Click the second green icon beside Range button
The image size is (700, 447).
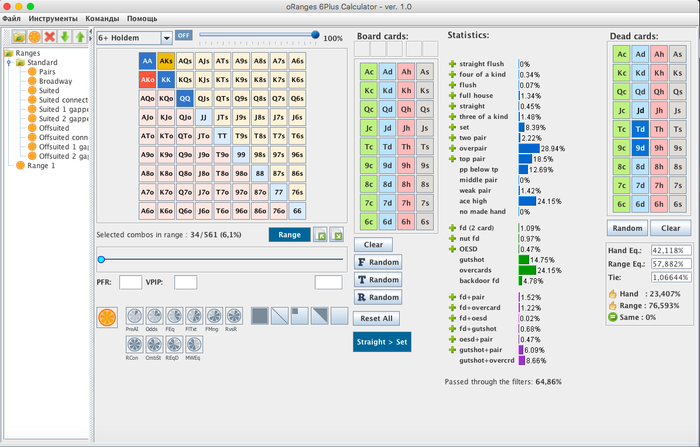coord(337,235)
